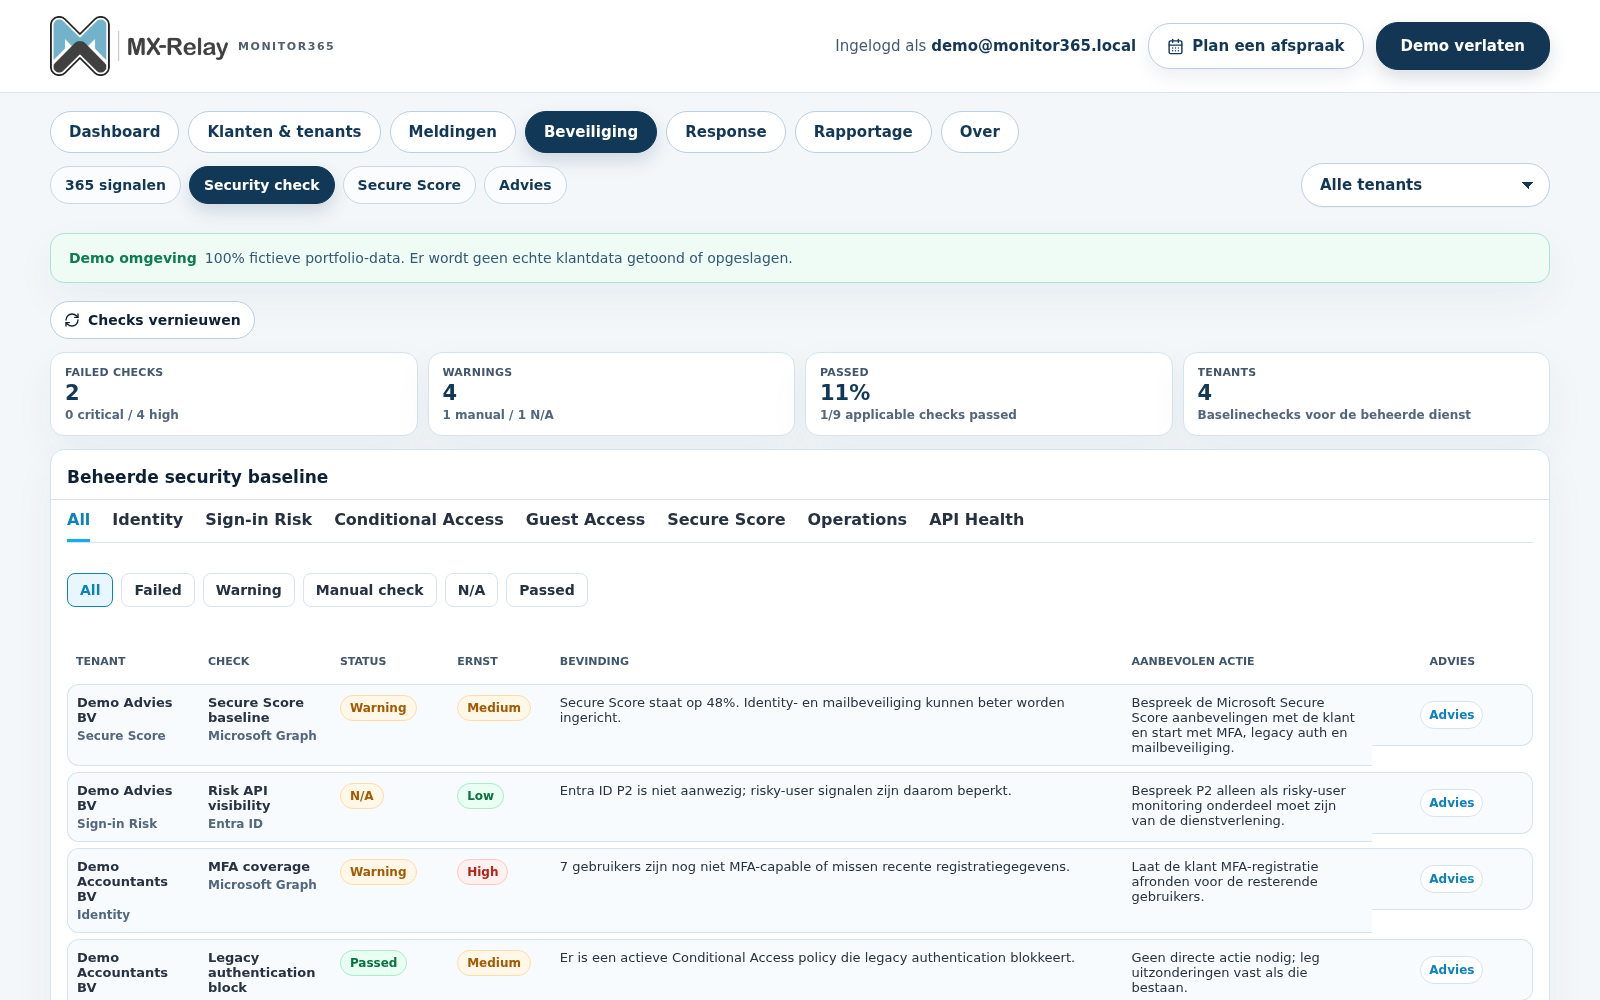Open the Rapportage tab

point(863,132)
